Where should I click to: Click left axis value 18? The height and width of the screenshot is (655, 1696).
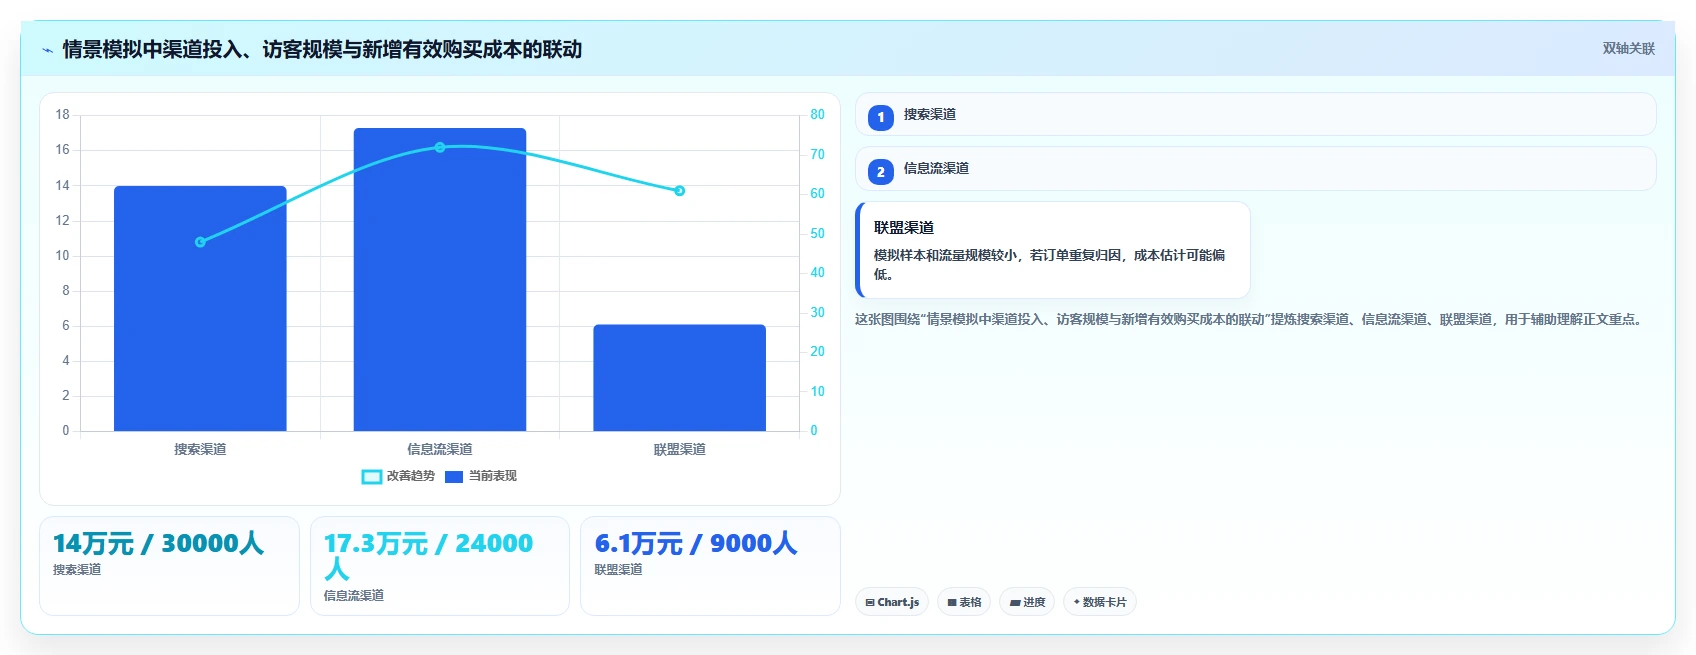click(x=62, y=114)
